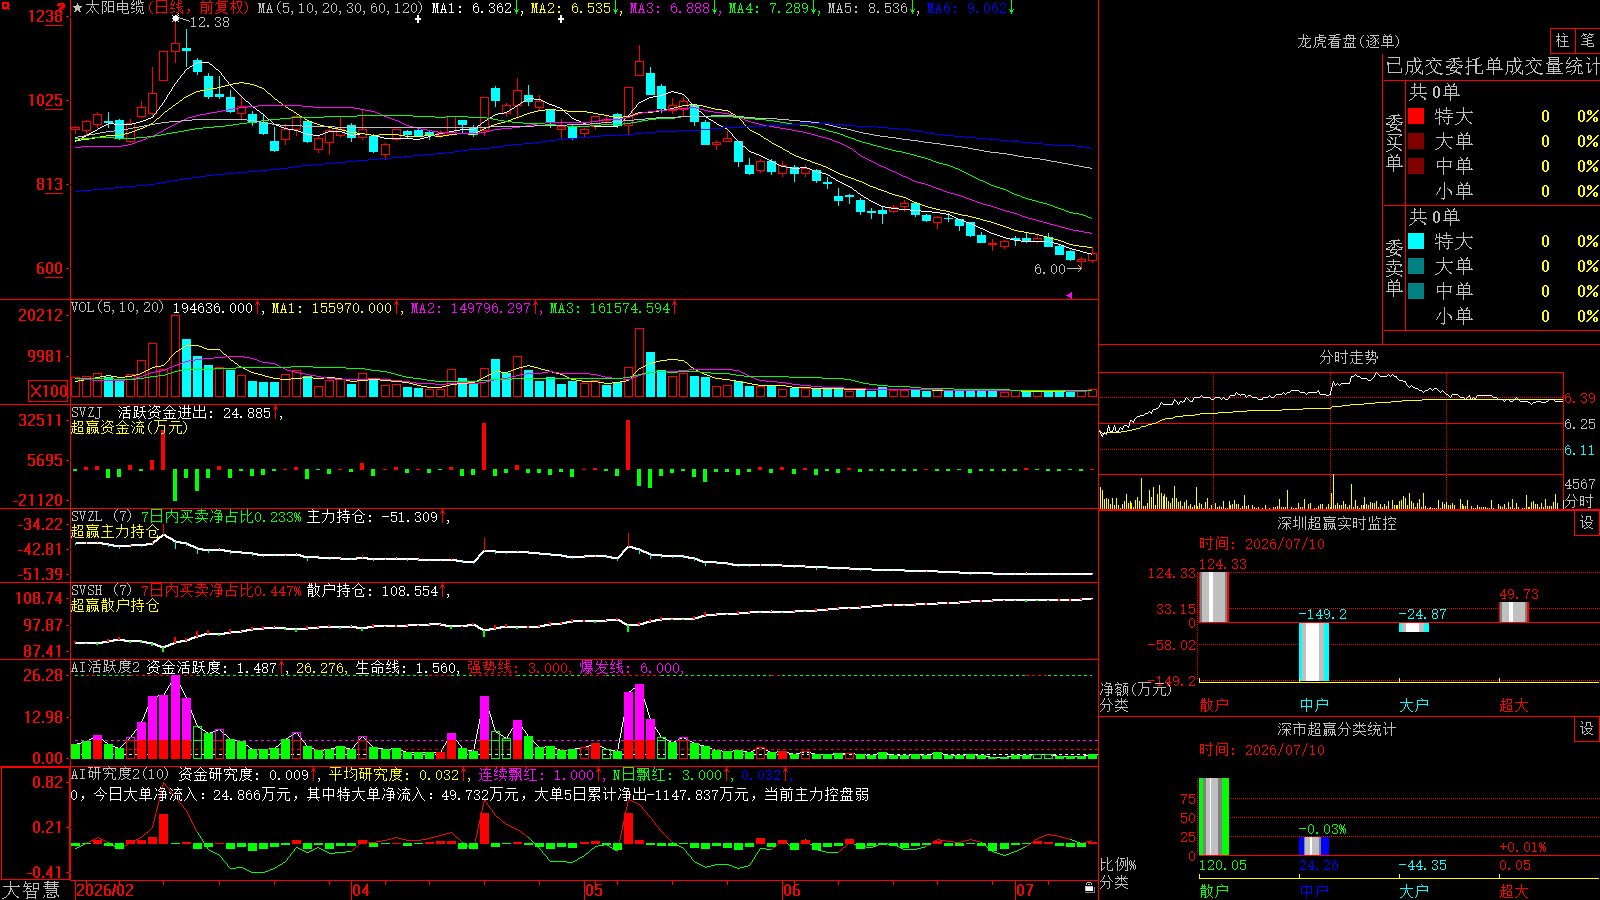Viewport: 1600px width, 900px height.
Task: Click the dark red 大单 swatch under 委买单
Action: pyautogui.click(x=1416, y=141)
